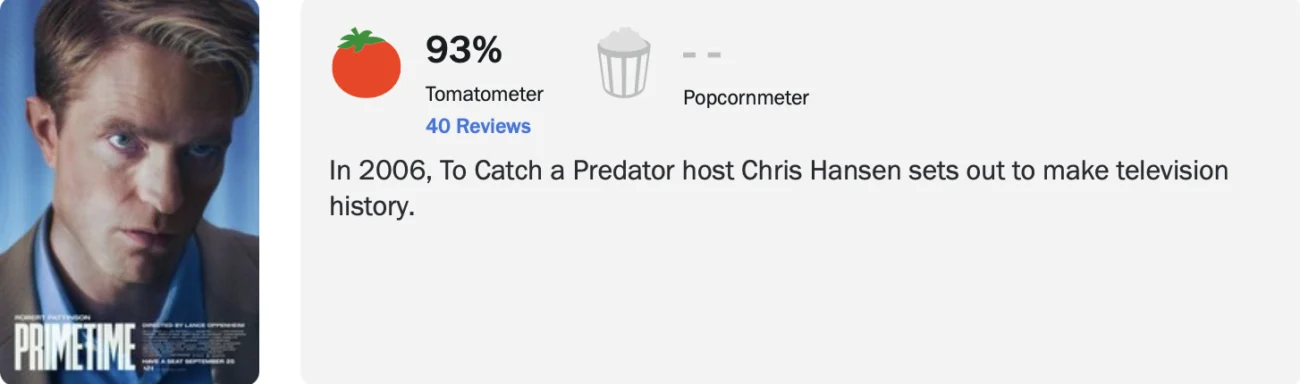Open the 40 Reviews link
Image resolution: width=1300 pixels, height=384 pixels.
[x=478, y=126]
